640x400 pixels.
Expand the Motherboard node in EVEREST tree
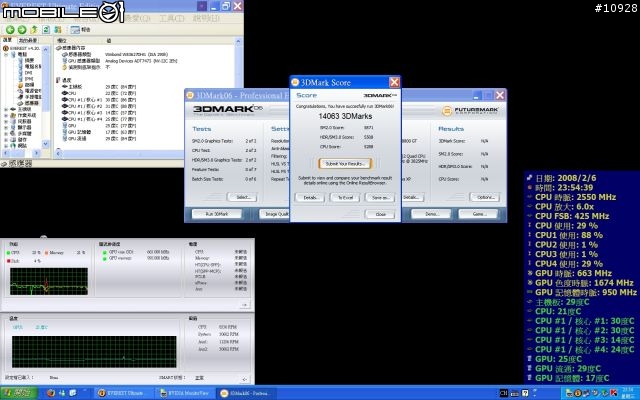[6, 109]
